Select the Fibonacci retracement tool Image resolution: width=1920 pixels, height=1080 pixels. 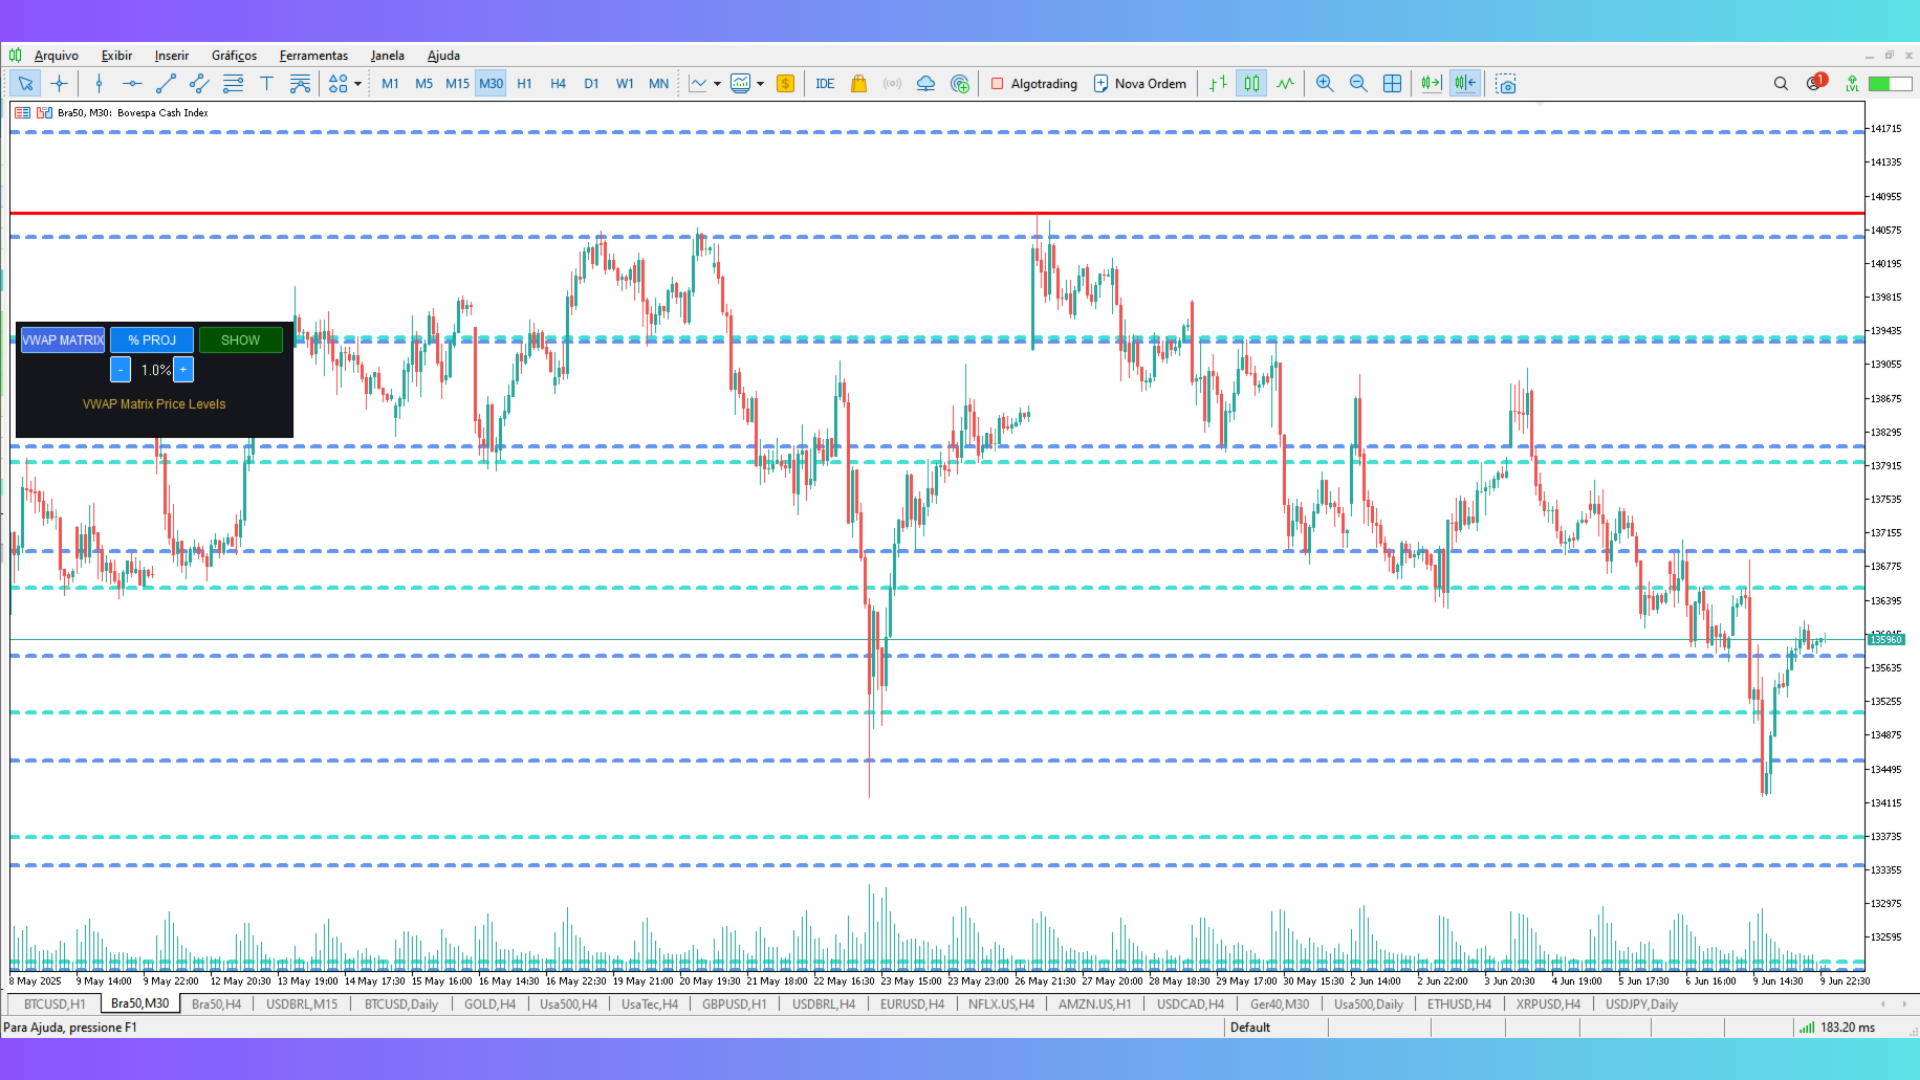pyautogui.click(x=233, y=84)
